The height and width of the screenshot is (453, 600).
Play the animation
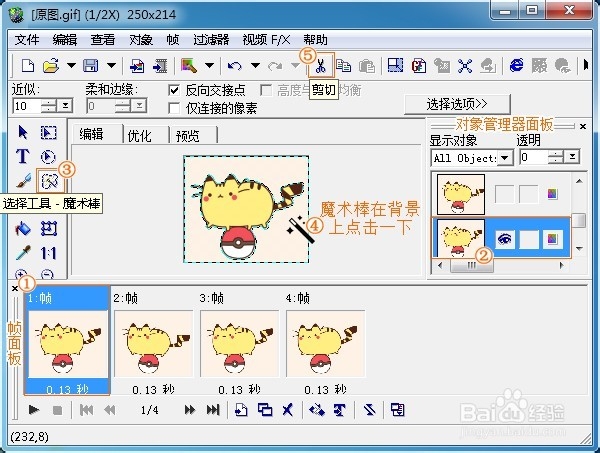click(x=34, y=410)
